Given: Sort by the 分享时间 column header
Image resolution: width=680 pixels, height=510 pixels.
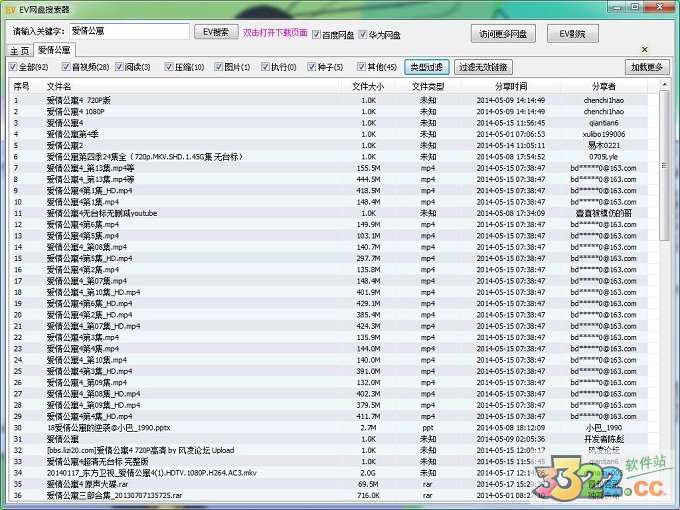Looking at the screenshot, I should (511, 86).
